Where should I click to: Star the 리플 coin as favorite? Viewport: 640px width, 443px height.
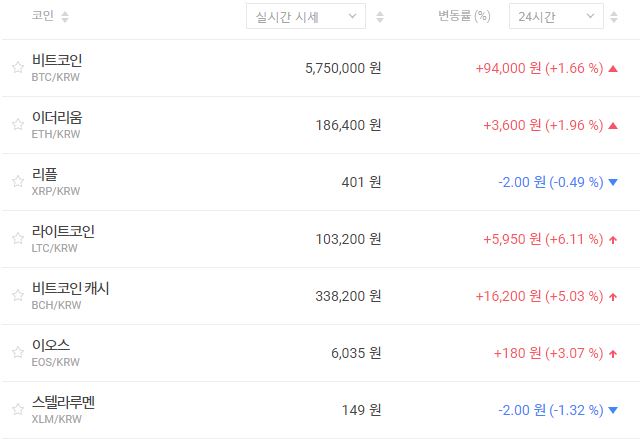click(x=17, y=182)
